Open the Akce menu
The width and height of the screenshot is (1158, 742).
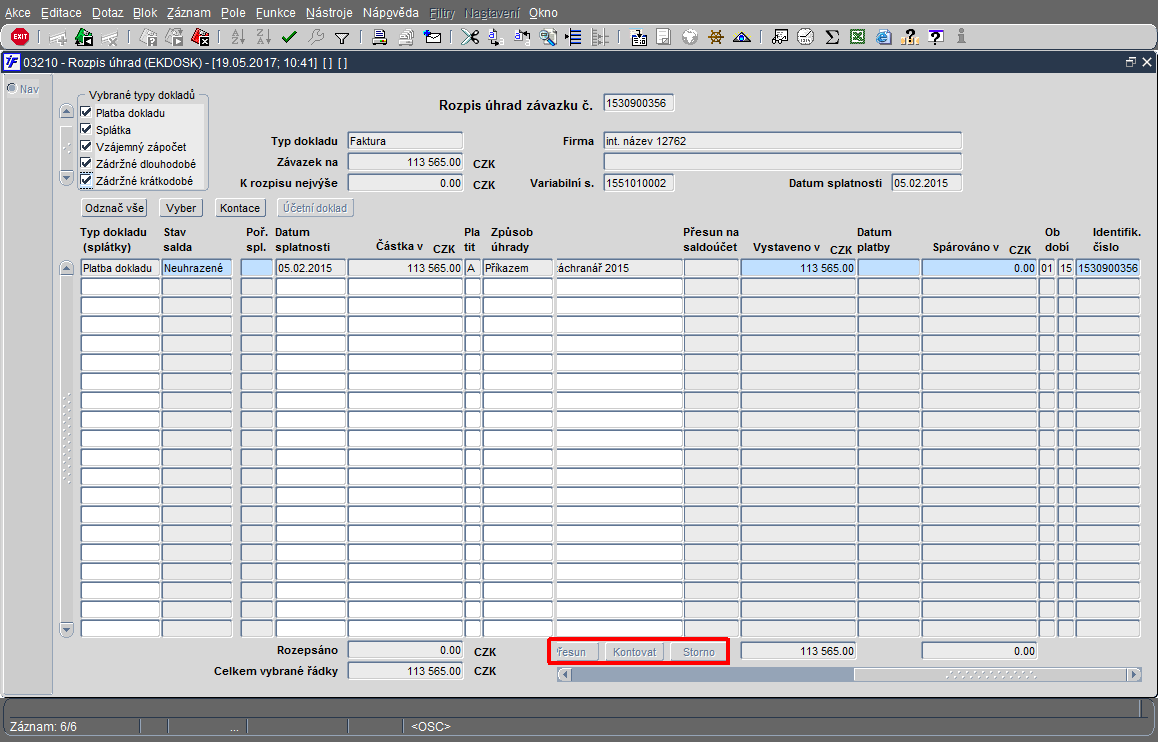(x=18, y=13)
